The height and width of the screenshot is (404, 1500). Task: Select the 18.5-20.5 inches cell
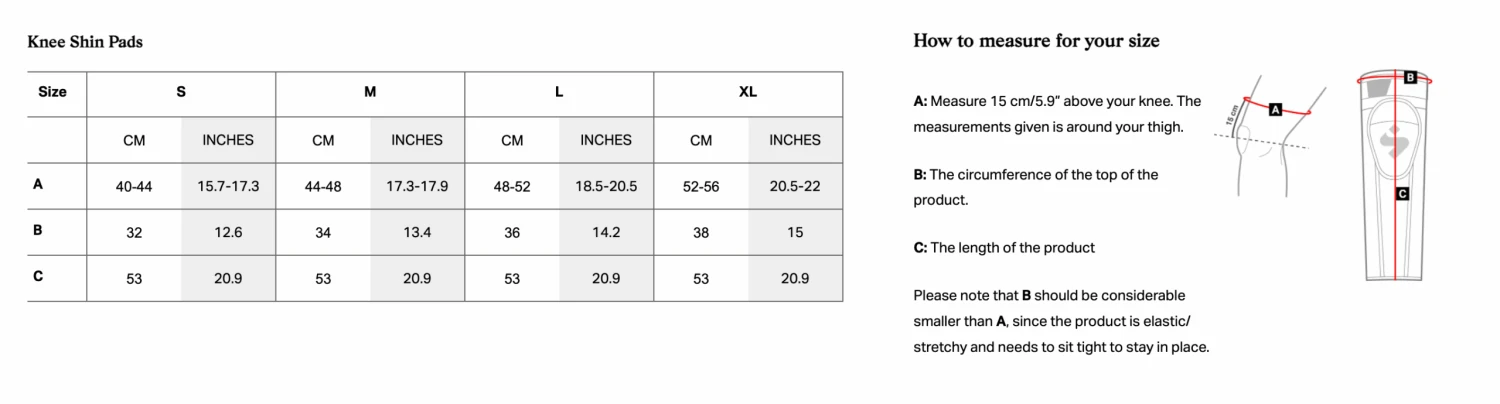pos(606,187)
